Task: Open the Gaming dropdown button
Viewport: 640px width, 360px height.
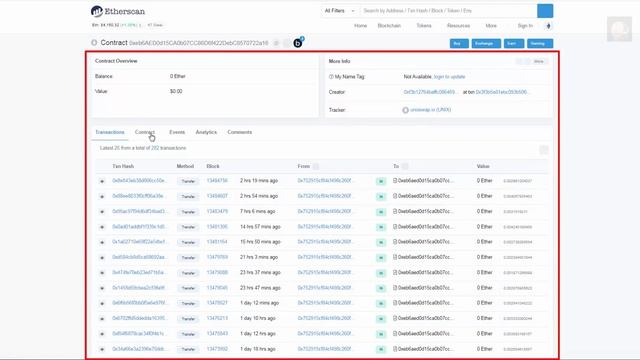Action: point(540,43)
